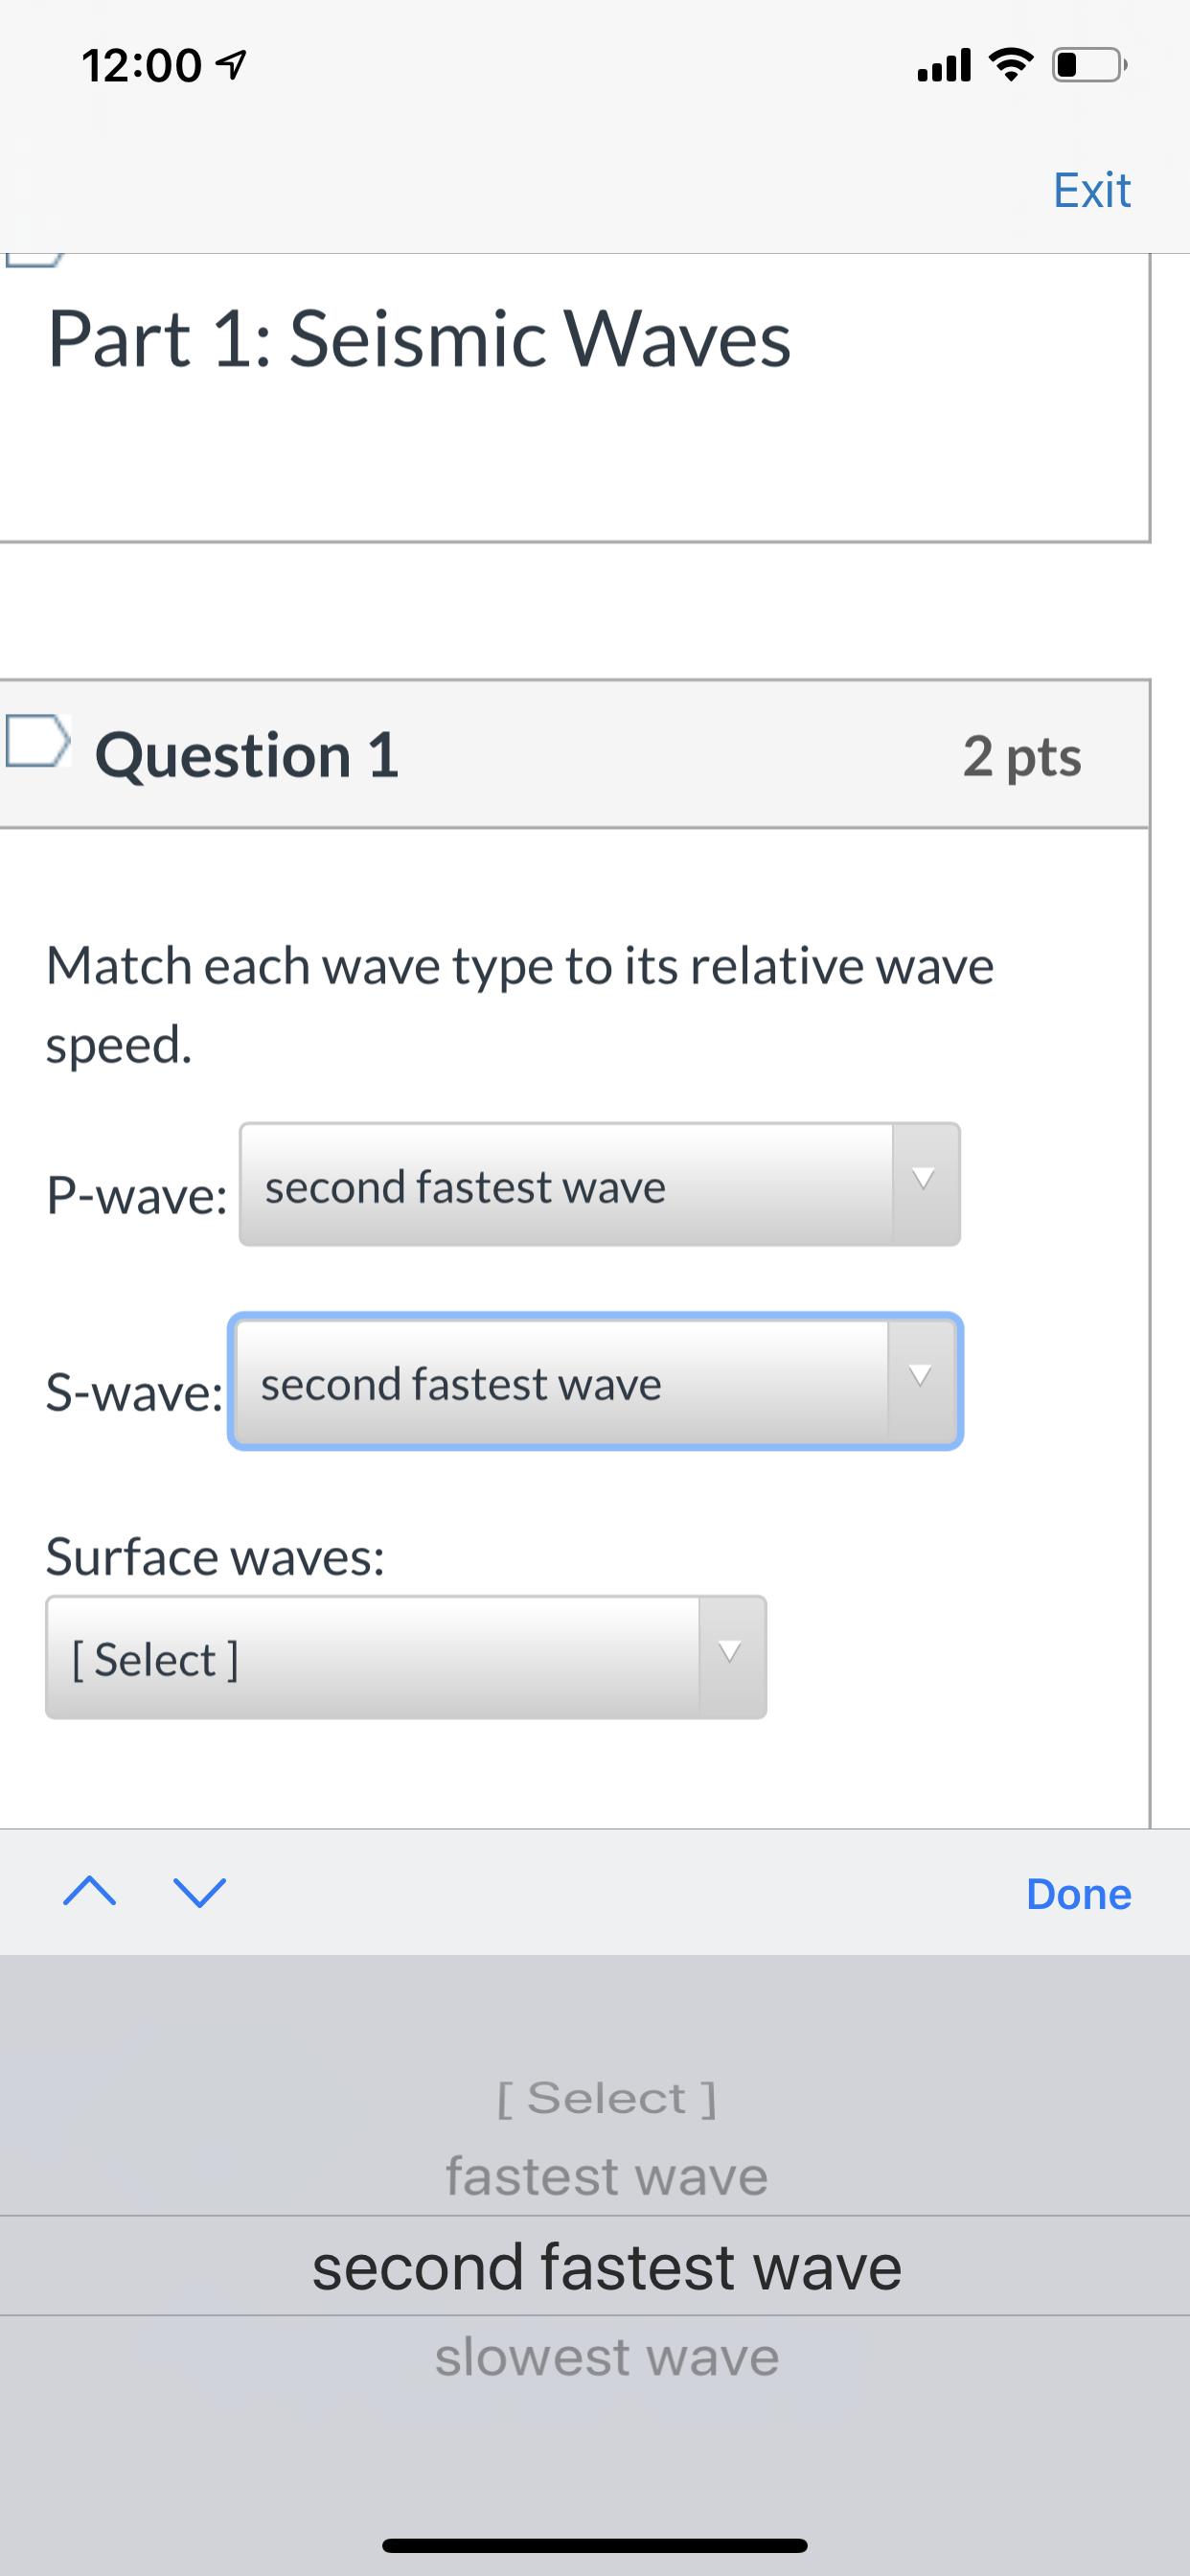The image size is (1190, 2576).
Task: Exit the quiz via Exit link
Action: (x=1092, y=190)
